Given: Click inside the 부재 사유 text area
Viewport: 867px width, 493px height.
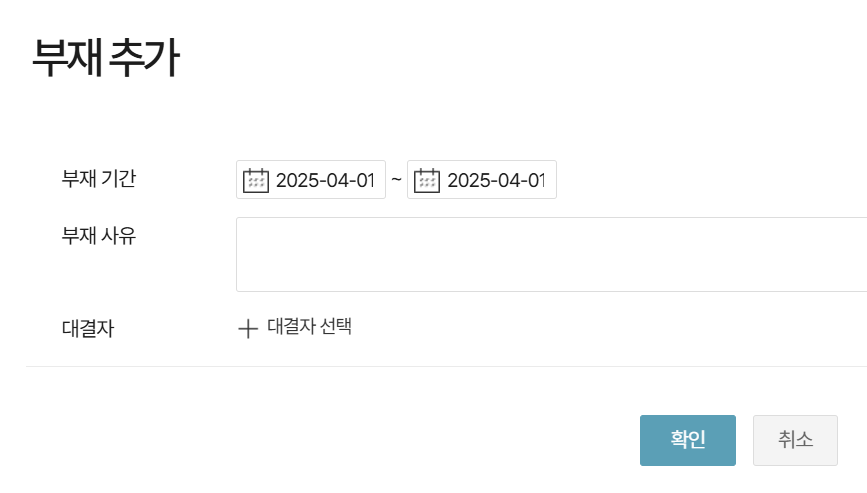Looking at the screenshot, I should pyautogui.click(x=550, y=254).
